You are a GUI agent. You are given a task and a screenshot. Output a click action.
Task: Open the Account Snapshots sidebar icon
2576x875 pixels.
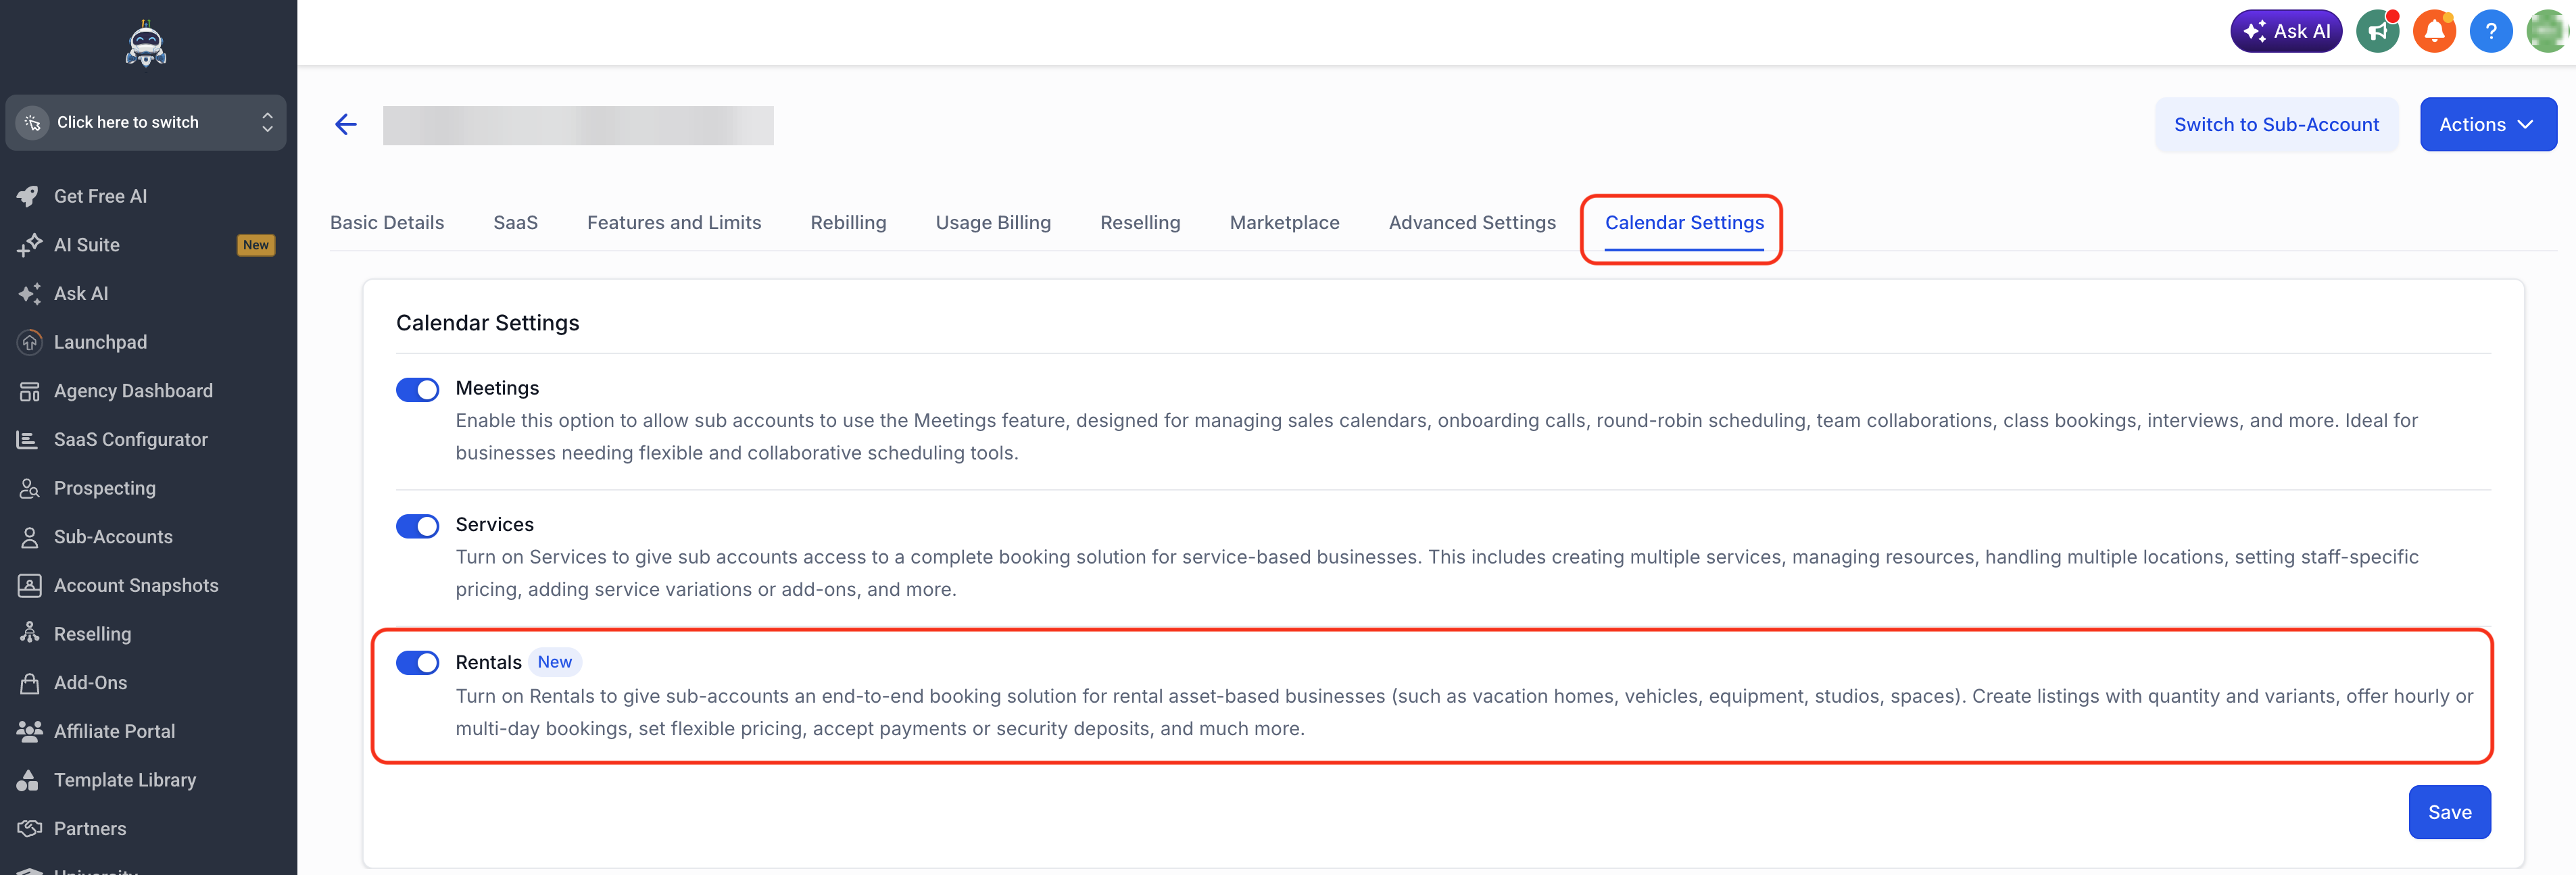(29, 585)
